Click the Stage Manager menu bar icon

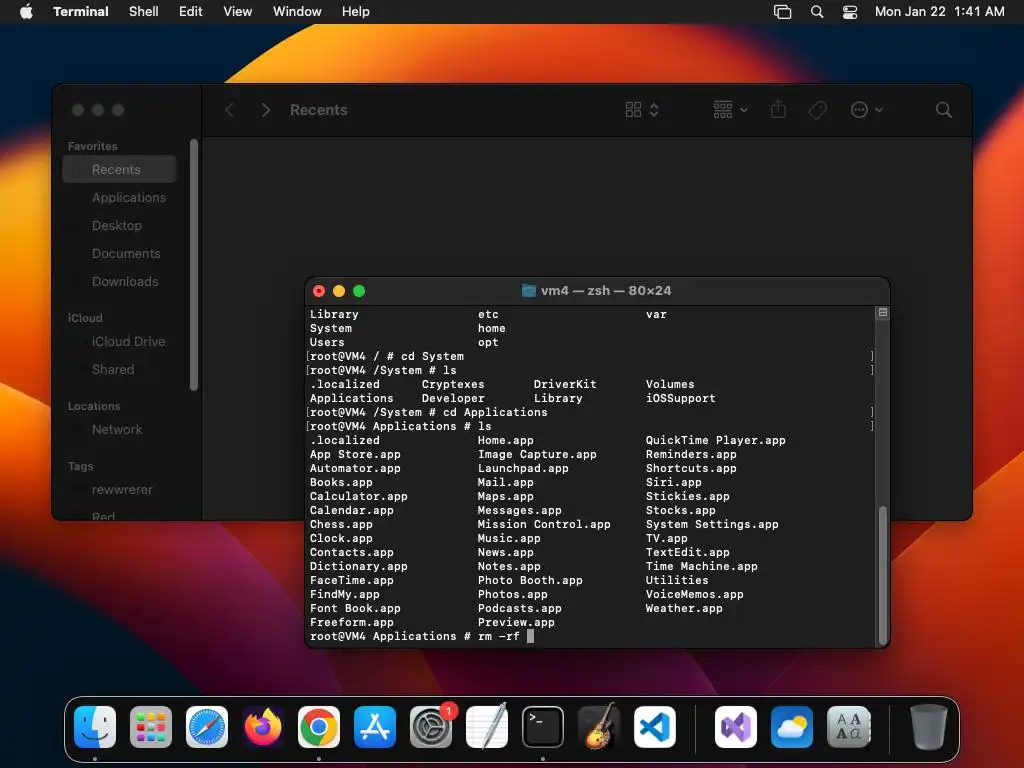(782, 12)
